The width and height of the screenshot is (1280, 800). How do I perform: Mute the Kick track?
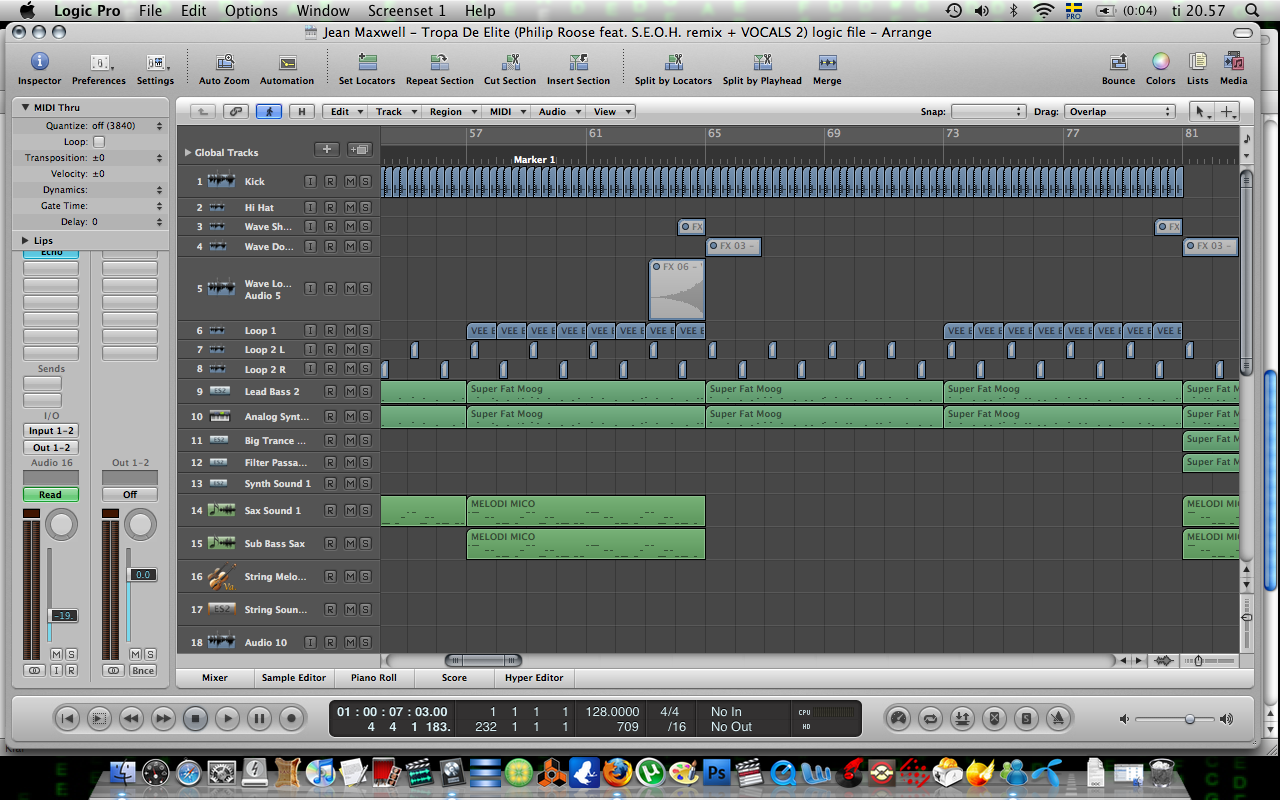(350, 181)
